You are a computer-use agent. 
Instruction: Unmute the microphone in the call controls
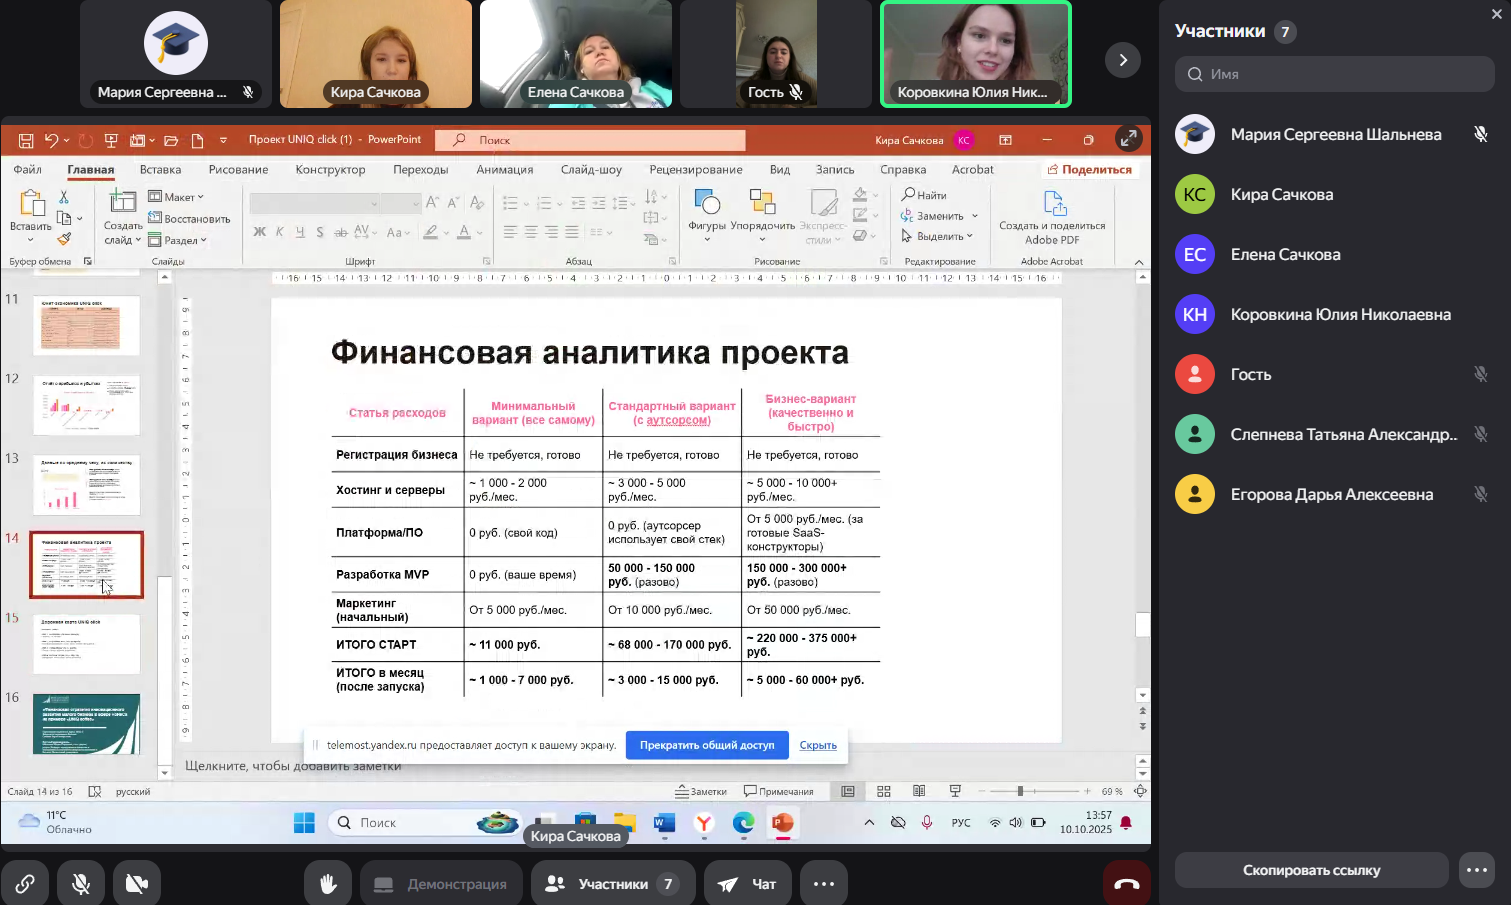[x=81, y=884]
